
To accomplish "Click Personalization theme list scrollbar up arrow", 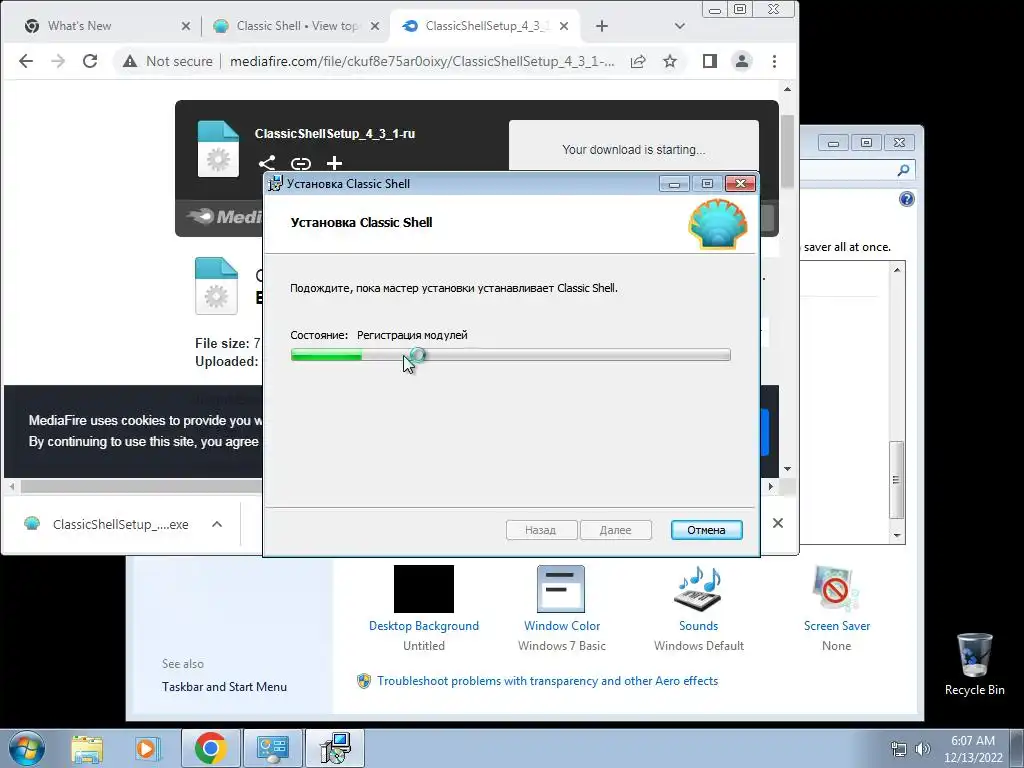I will [x=897, y=270].
